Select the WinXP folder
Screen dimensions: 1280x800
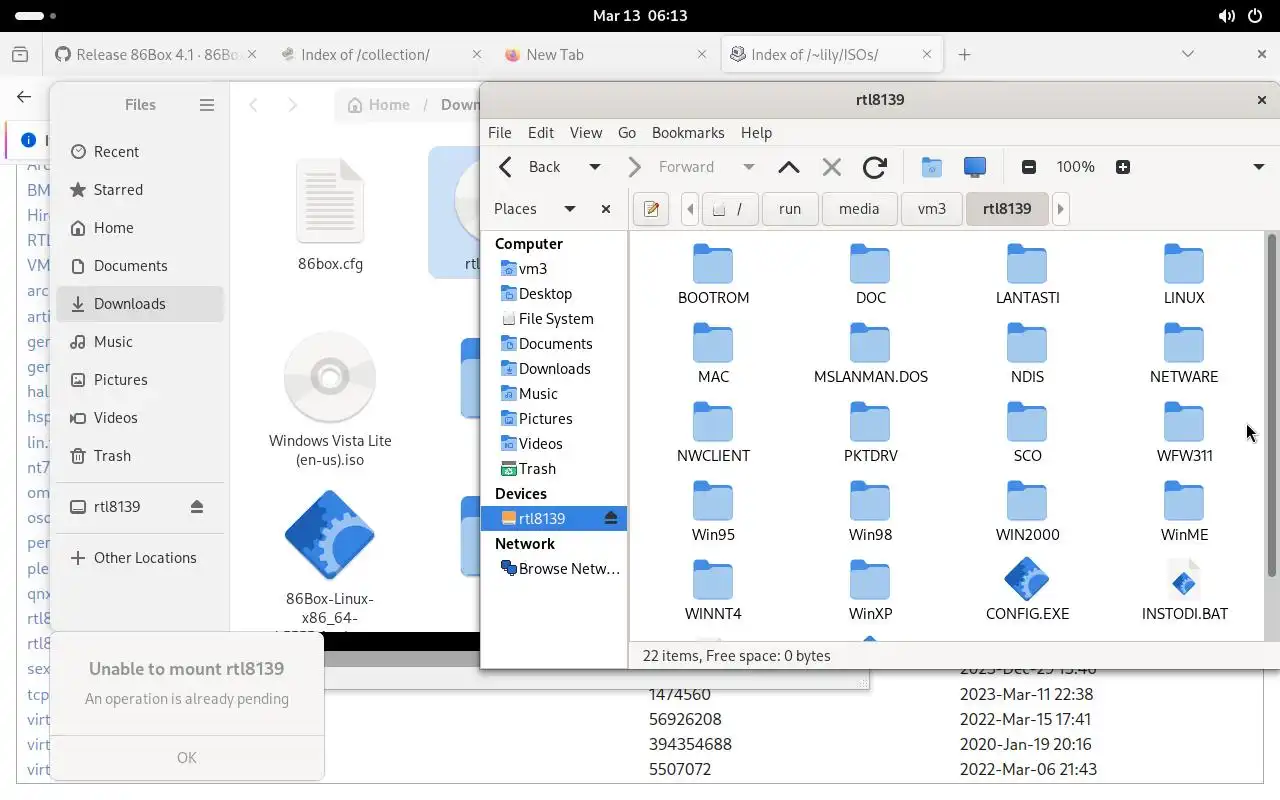[x=870, y=590]
